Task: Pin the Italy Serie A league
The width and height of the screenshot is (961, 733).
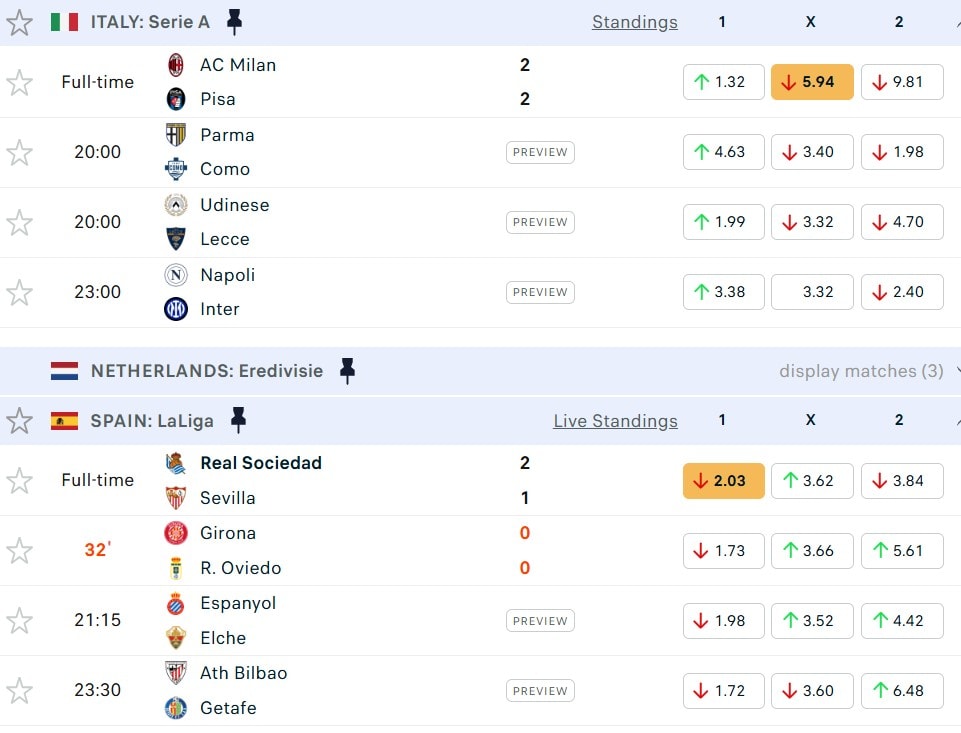Action: point(234,22)
